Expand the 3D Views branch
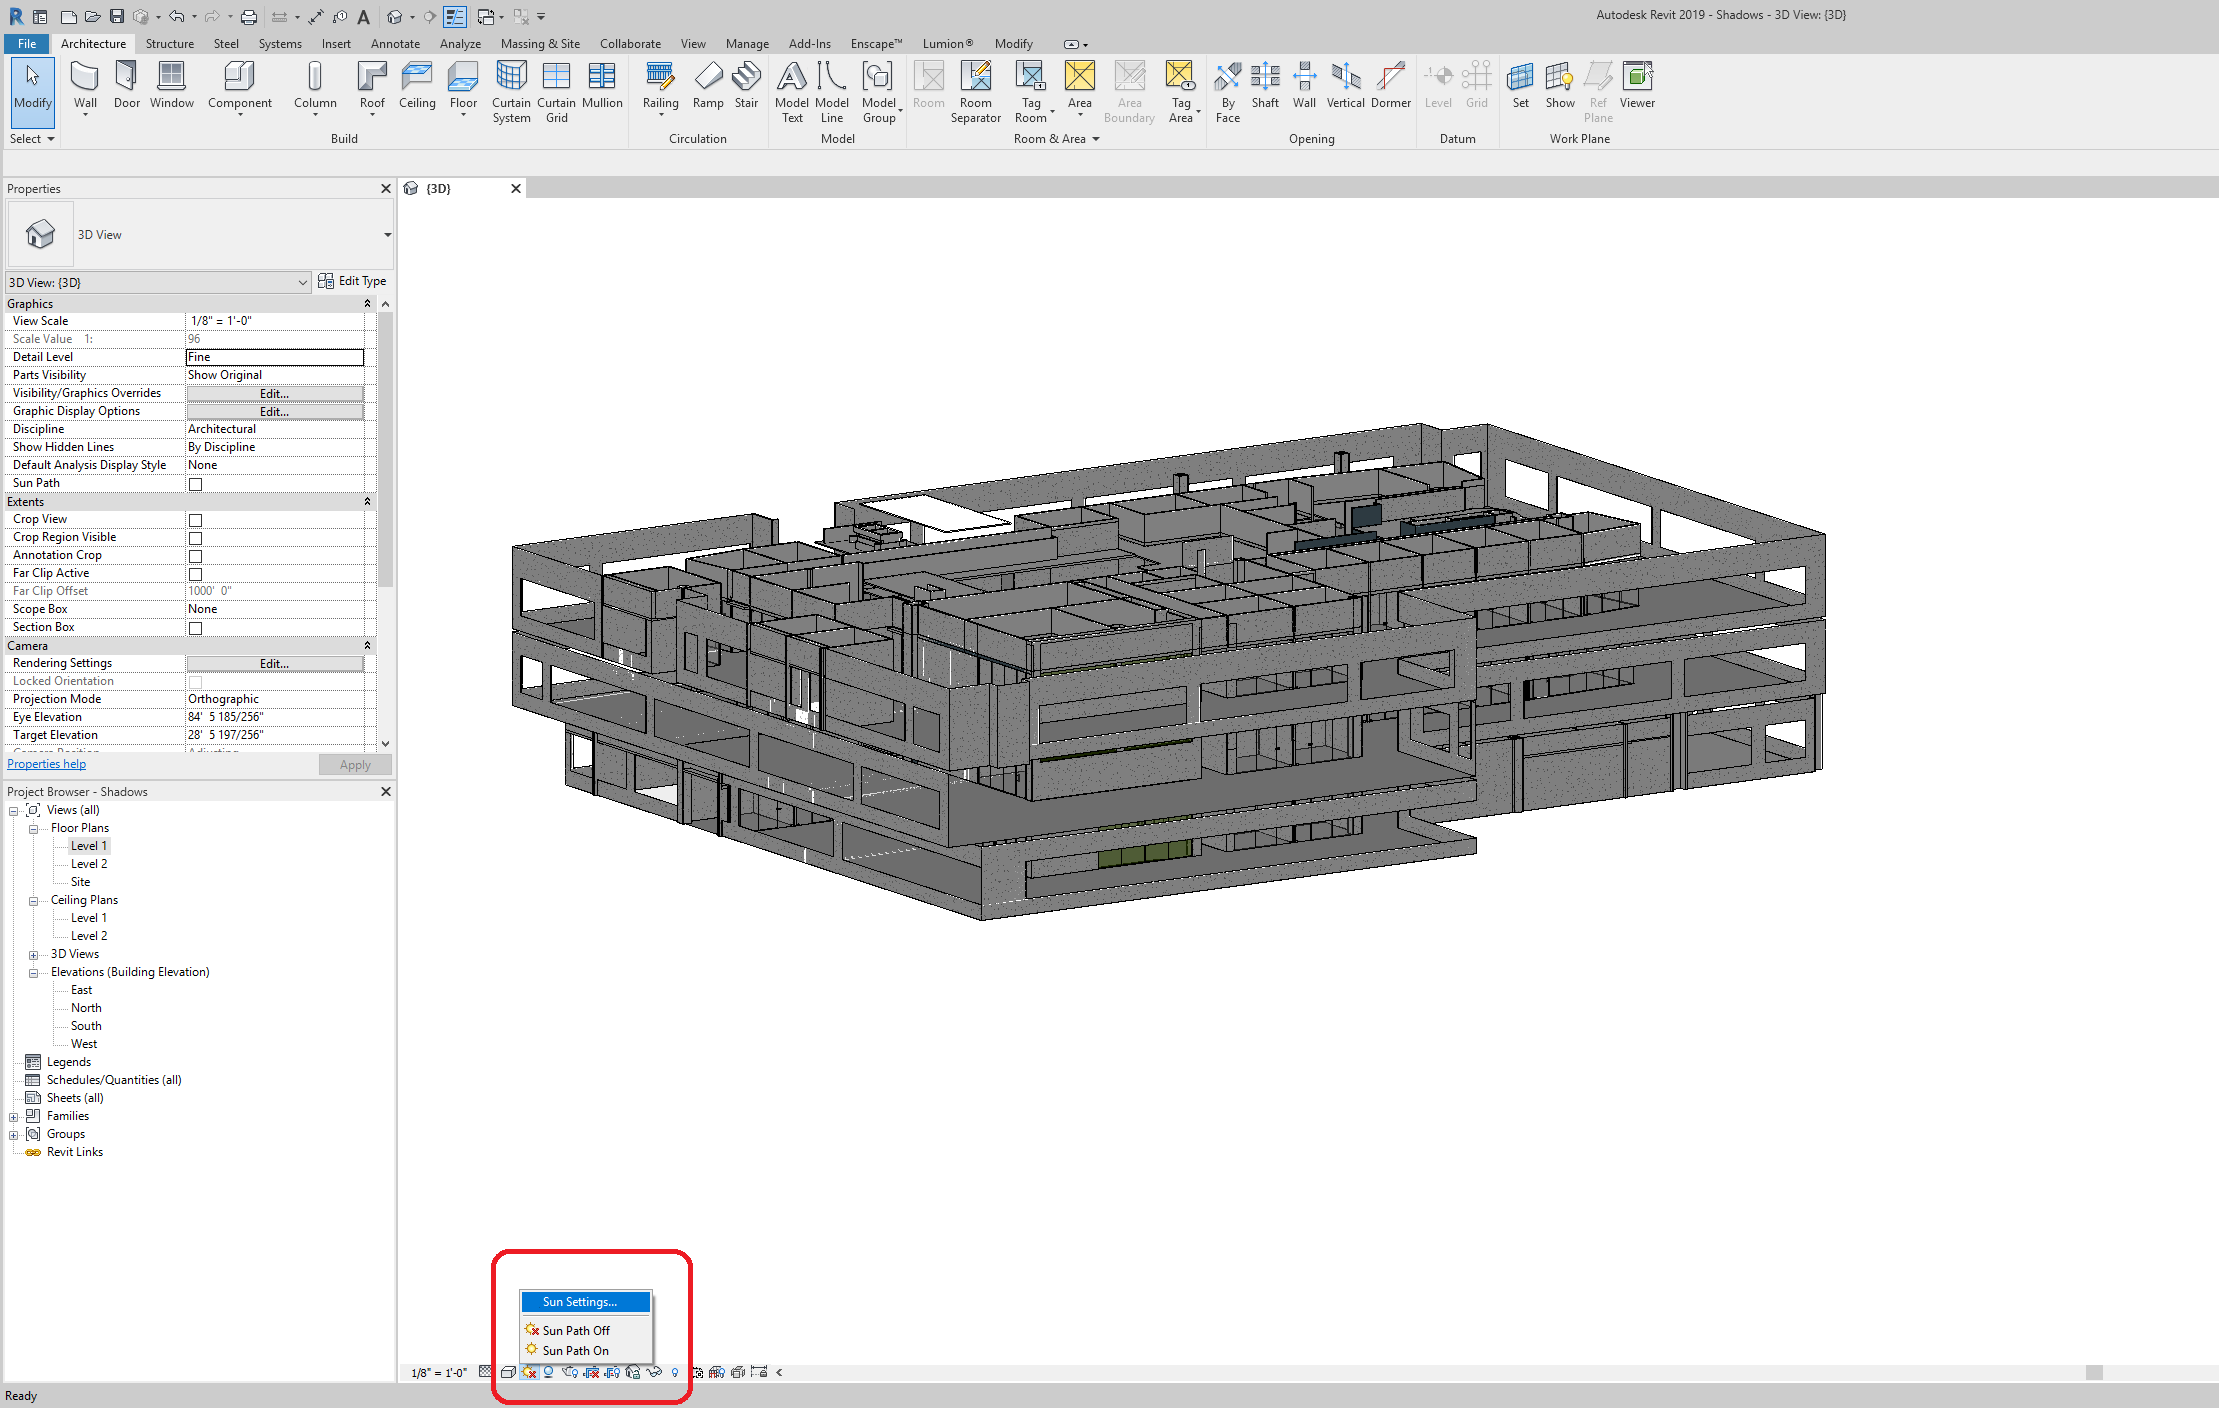Screen dimensions: 2219x1408 (33, 953)
